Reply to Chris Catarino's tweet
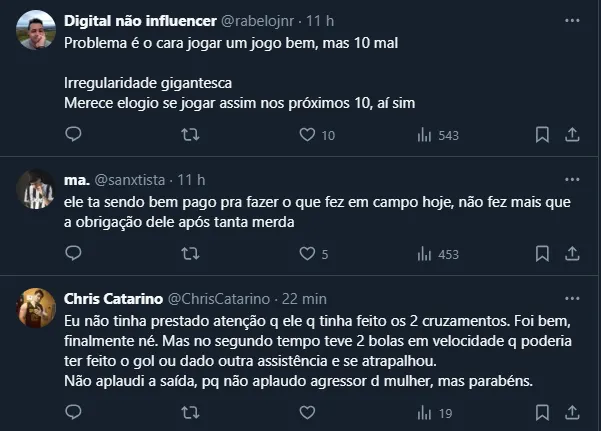Screen dimensions: 601x431 (73, 412)
